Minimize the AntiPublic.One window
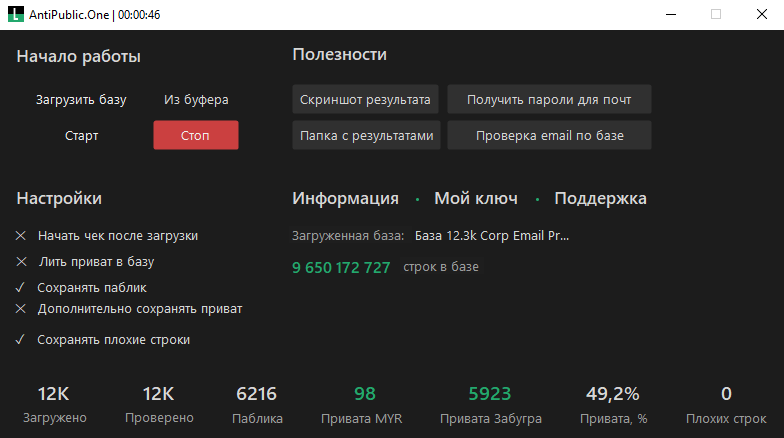Viewport: 784px width, 438px height. click(x=670, y=14)
